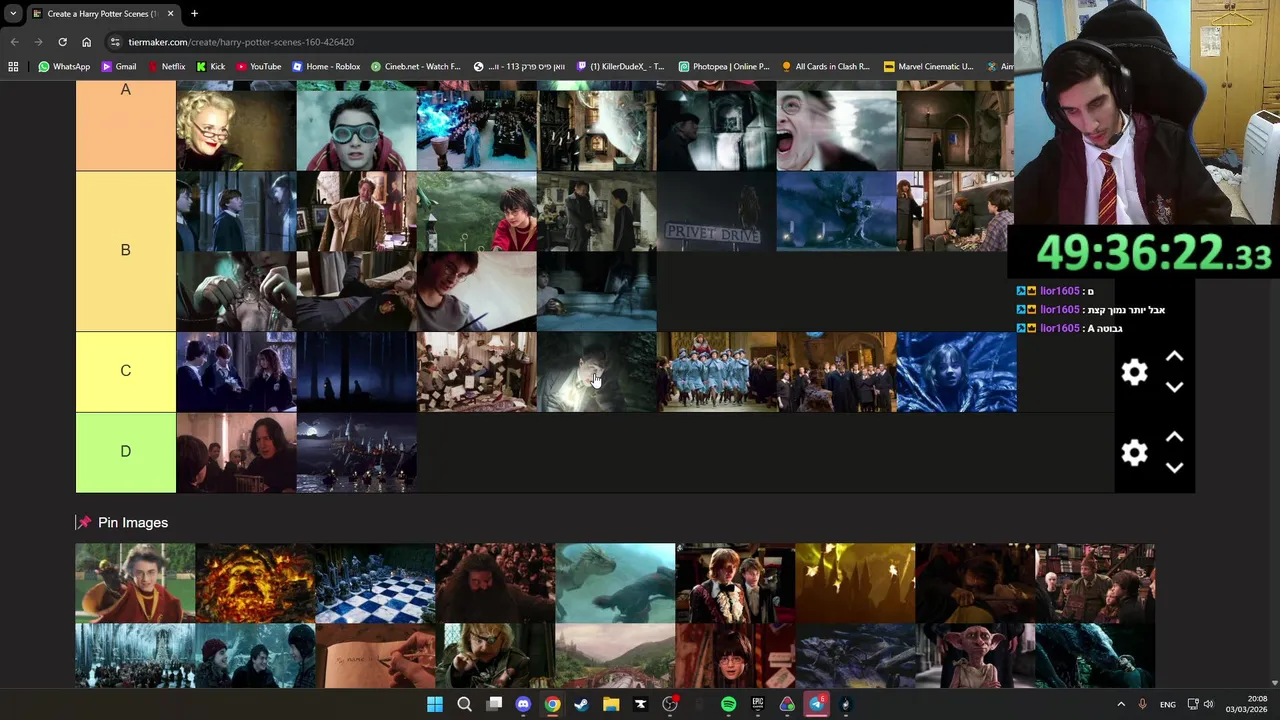
Task: Open the Chrome apps grid icon
Action: [x=13, y=66]
